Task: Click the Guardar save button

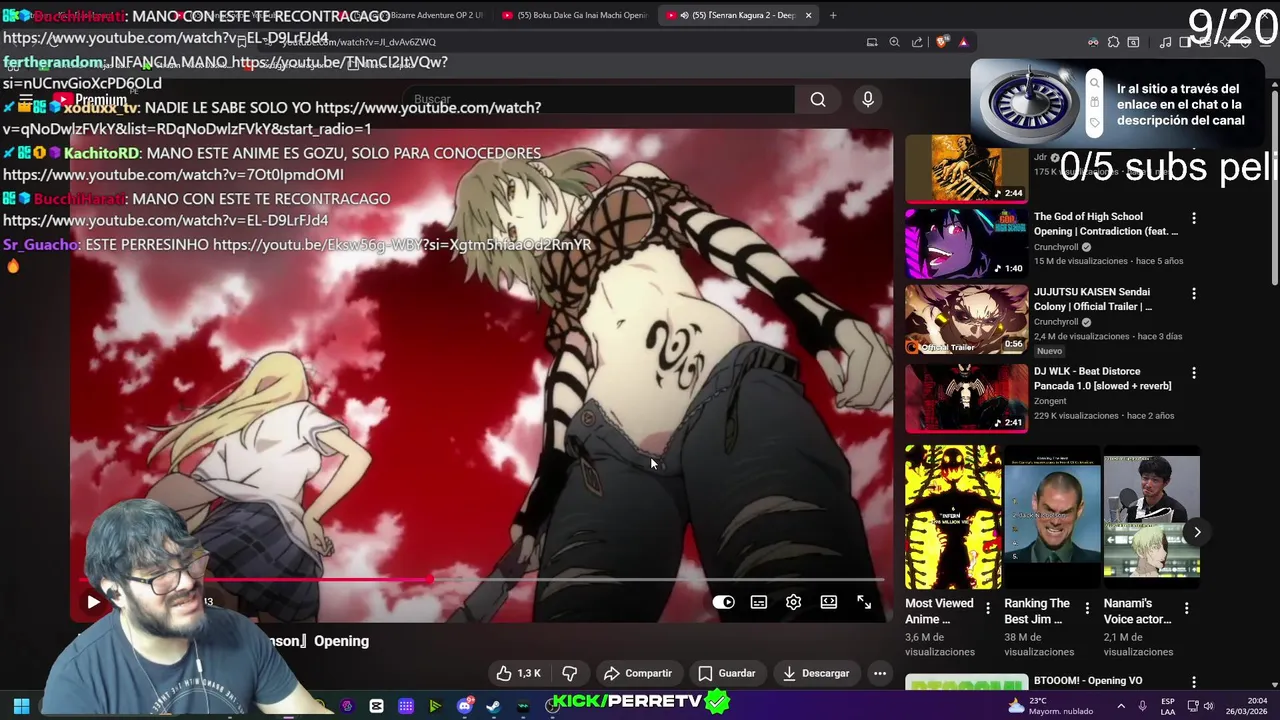Action: click(x=727, y=673)
